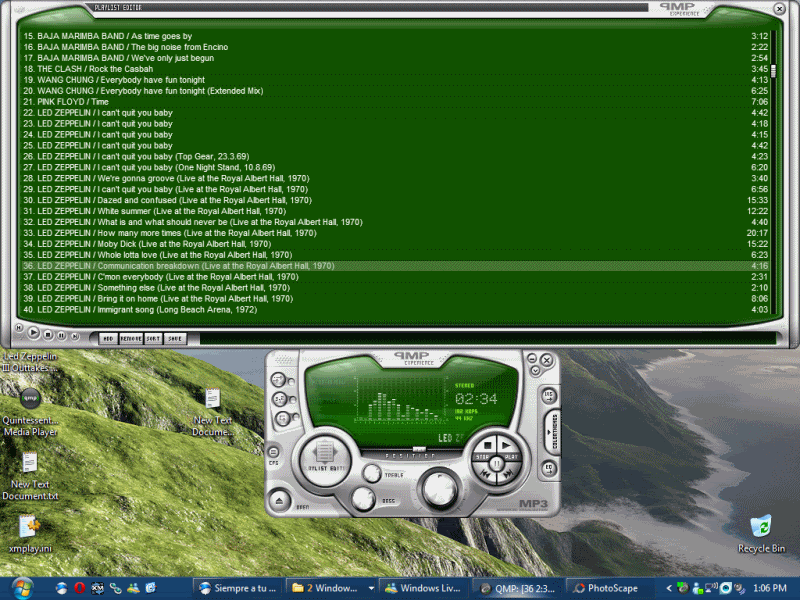
Task: Click the QMP taskbar button
Action: (518, 588)
